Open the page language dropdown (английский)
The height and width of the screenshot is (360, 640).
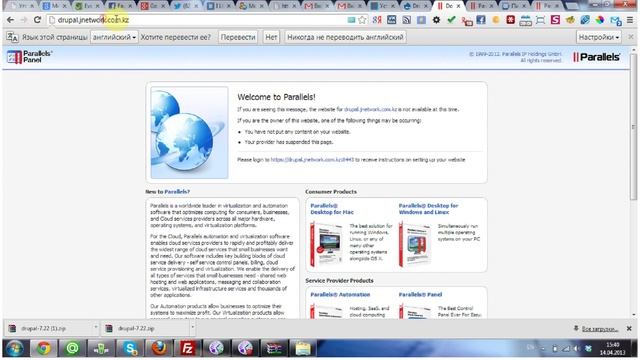click(114, 37)
